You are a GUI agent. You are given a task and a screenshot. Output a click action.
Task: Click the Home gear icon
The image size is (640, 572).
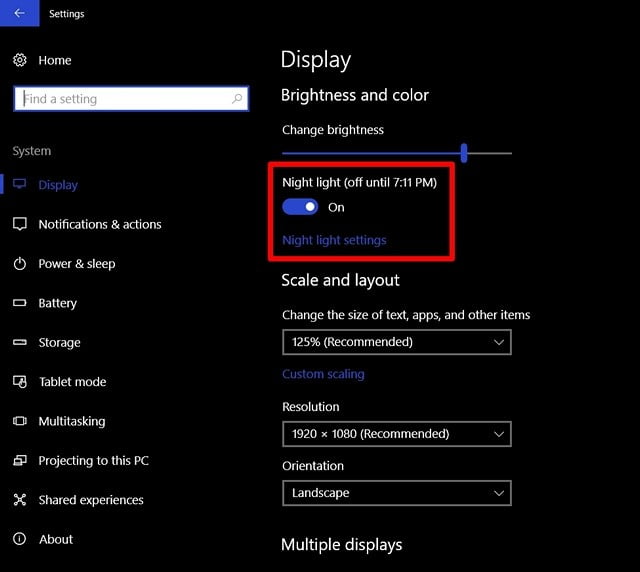pyautogui.click(x=20, y=61)
